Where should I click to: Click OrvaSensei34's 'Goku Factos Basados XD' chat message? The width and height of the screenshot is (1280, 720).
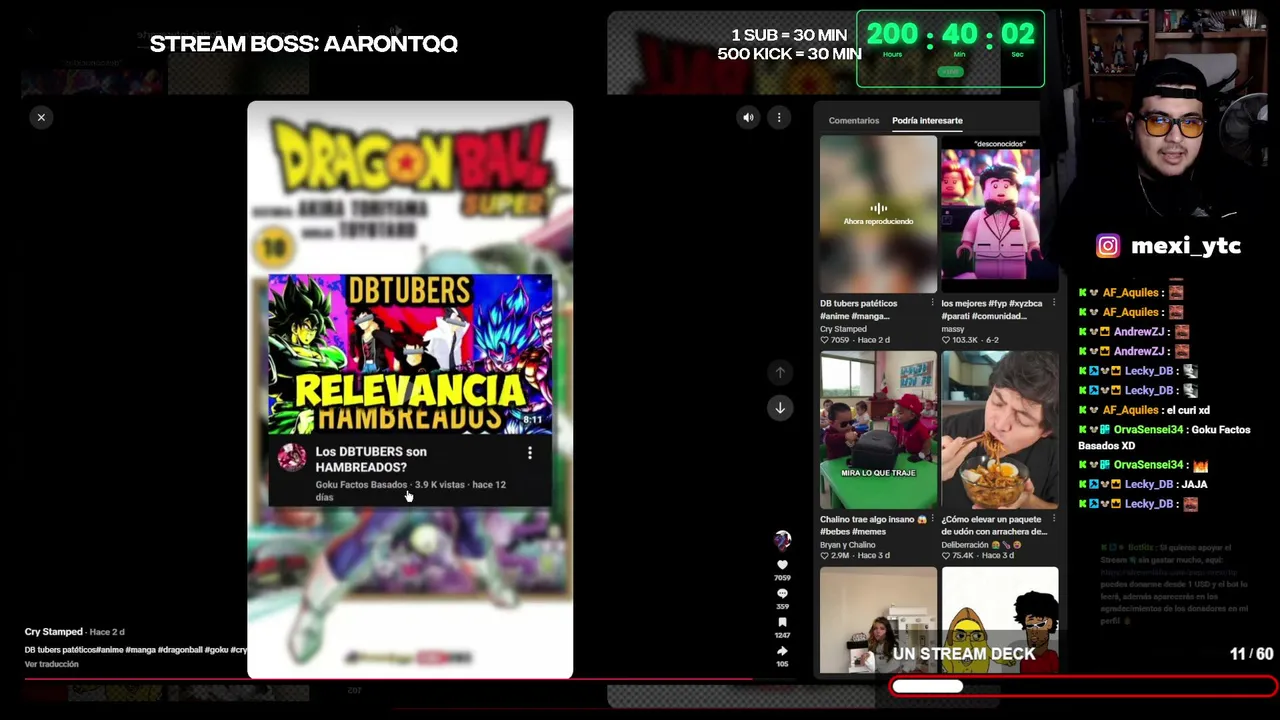[1164, 437]
